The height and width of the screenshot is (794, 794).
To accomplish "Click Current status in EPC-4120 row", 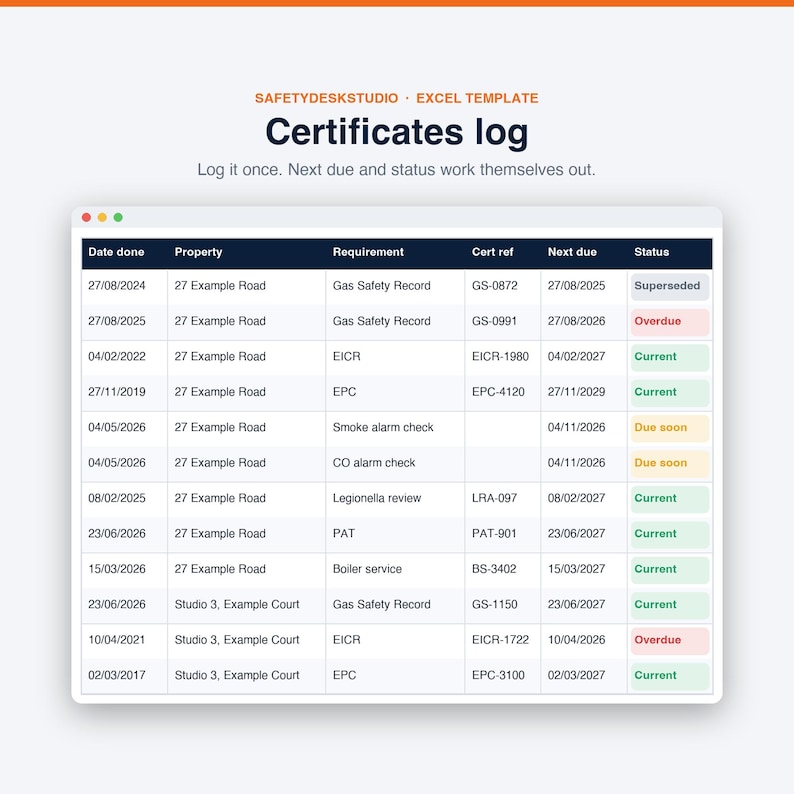I will pos(669,393).
